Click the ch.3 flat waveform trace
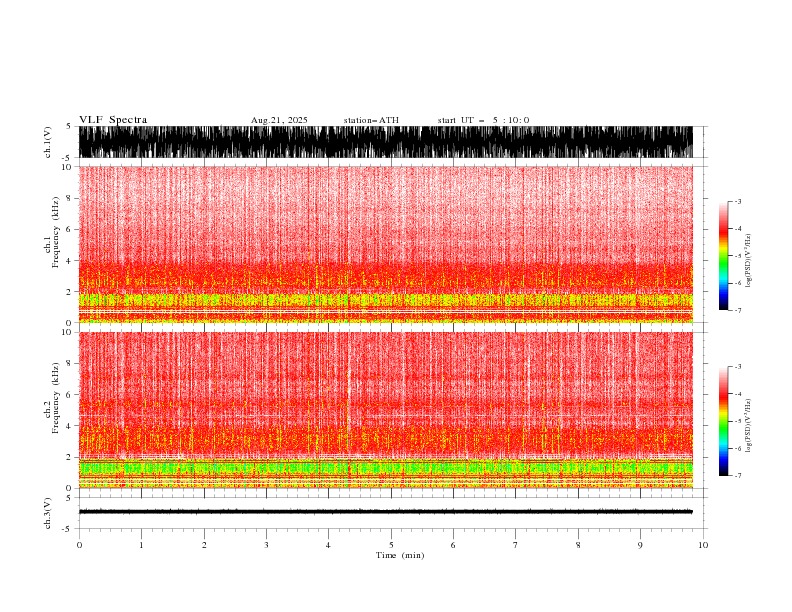This screenshot has width=792, height=612. pos(386,512)
